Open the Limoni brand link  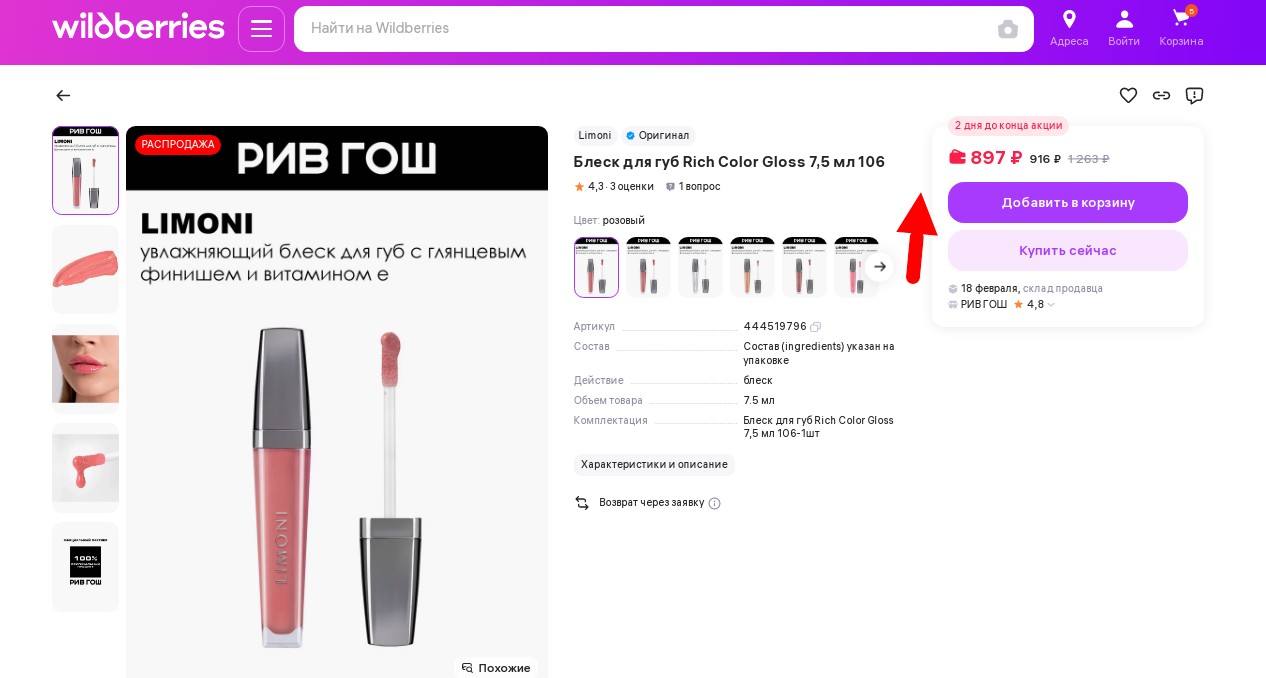click(x=595, y=135)
